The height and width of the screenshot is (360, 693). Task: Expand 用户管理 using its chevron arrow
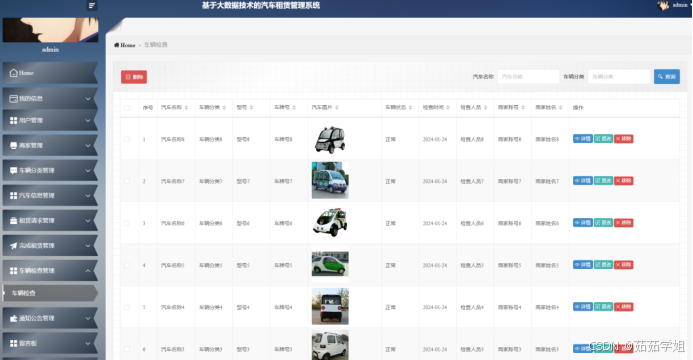(x=88, y=120)
